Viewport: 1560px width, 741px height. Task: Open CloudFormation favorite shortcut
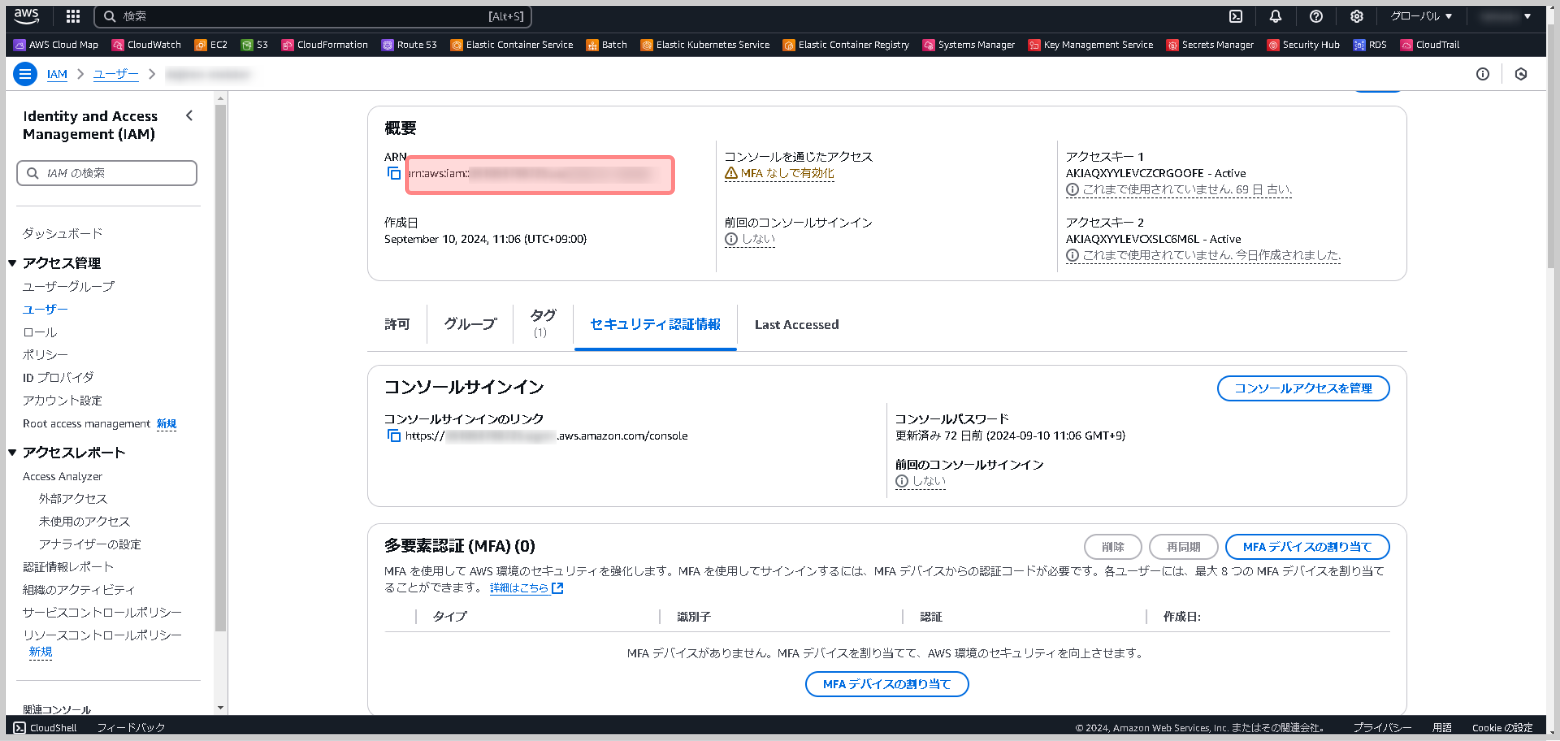[325, 44]
